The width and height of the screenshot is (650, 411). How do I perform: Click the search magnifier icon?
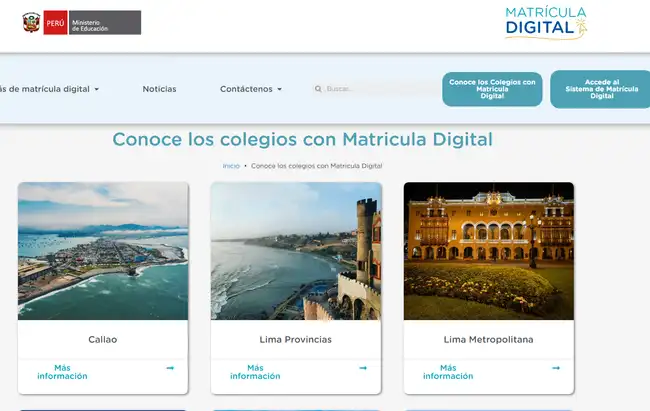pos(318,89)
